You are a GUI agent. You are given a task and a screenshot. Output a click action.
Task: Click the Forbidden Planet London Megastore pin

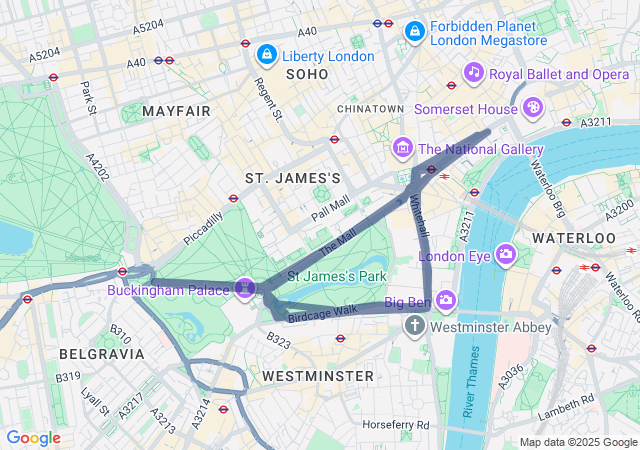415,32
